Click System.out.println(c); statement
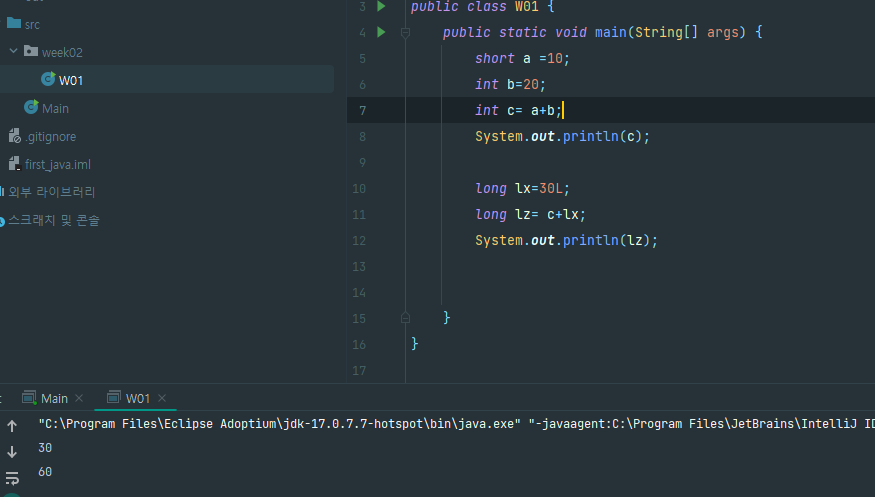The height and width of the screenshot is (497, 875). 562,137
